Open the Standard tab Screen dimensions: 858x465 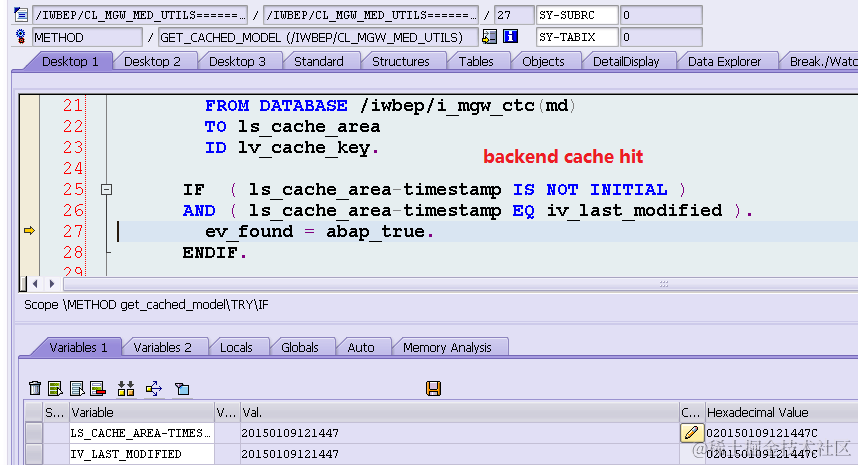[318, 61]
